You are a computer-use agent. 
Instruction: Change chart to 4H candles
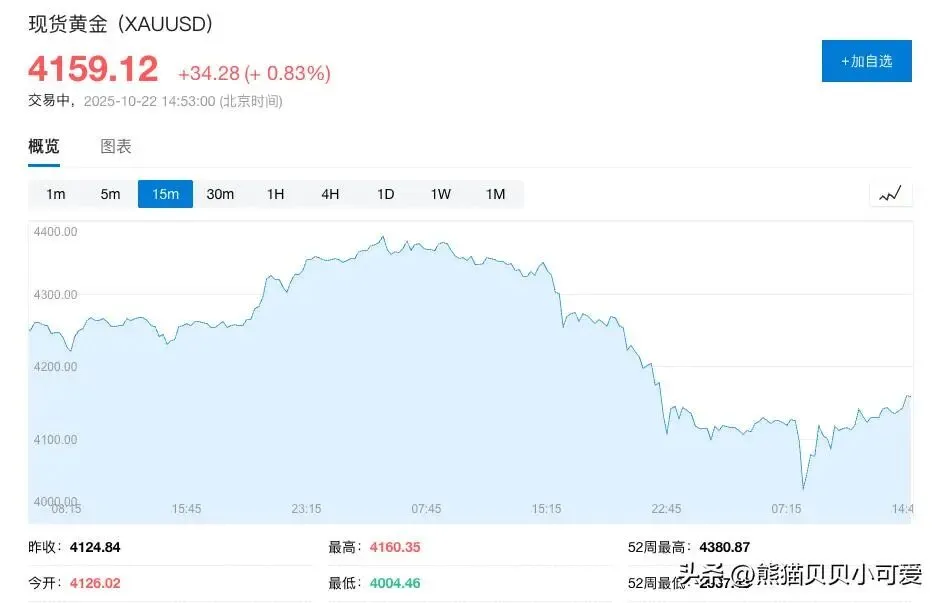pyautogui.click(x=330, y=194)
